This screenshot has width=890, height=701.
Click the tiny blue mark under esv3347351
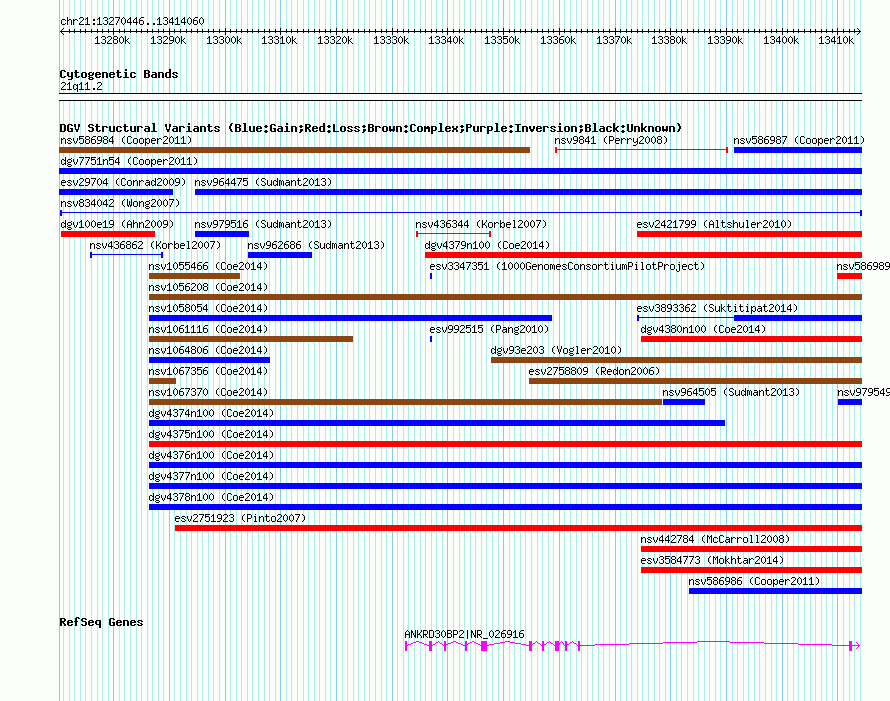pyautogui.click(x=431, y=276)
